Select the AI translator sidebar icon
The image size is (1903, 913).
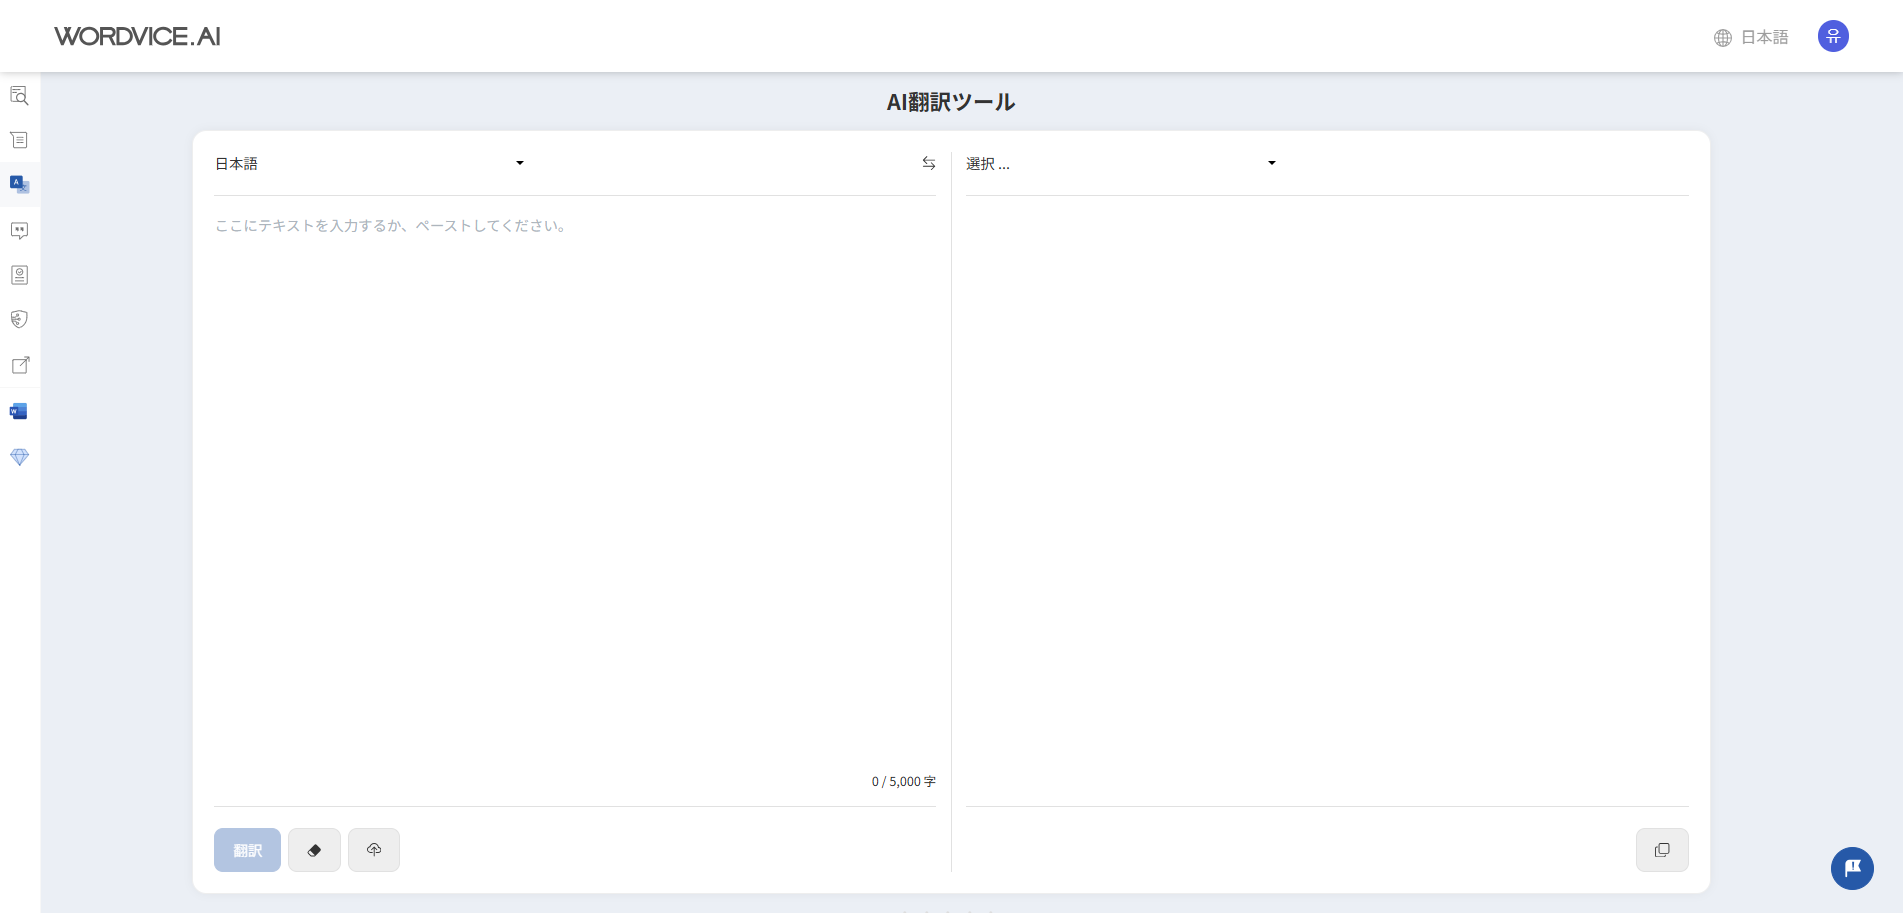19,185
